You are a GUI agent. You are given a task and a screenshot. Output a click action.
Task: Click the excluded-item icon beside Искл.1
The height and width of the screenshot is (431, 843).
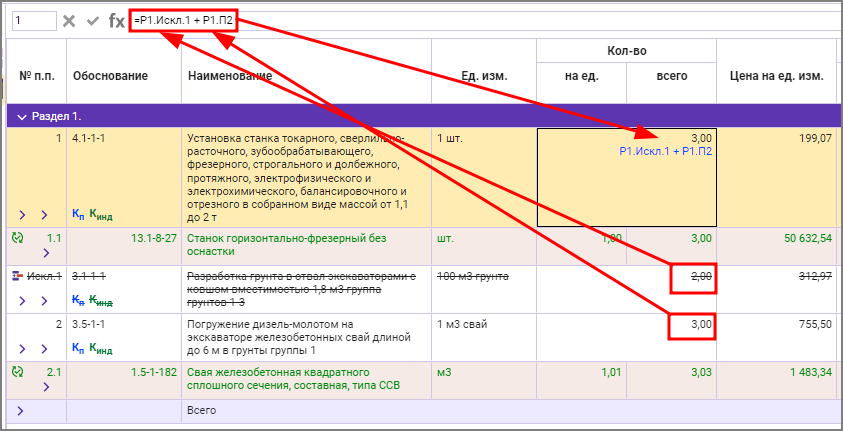click(16, 276)
